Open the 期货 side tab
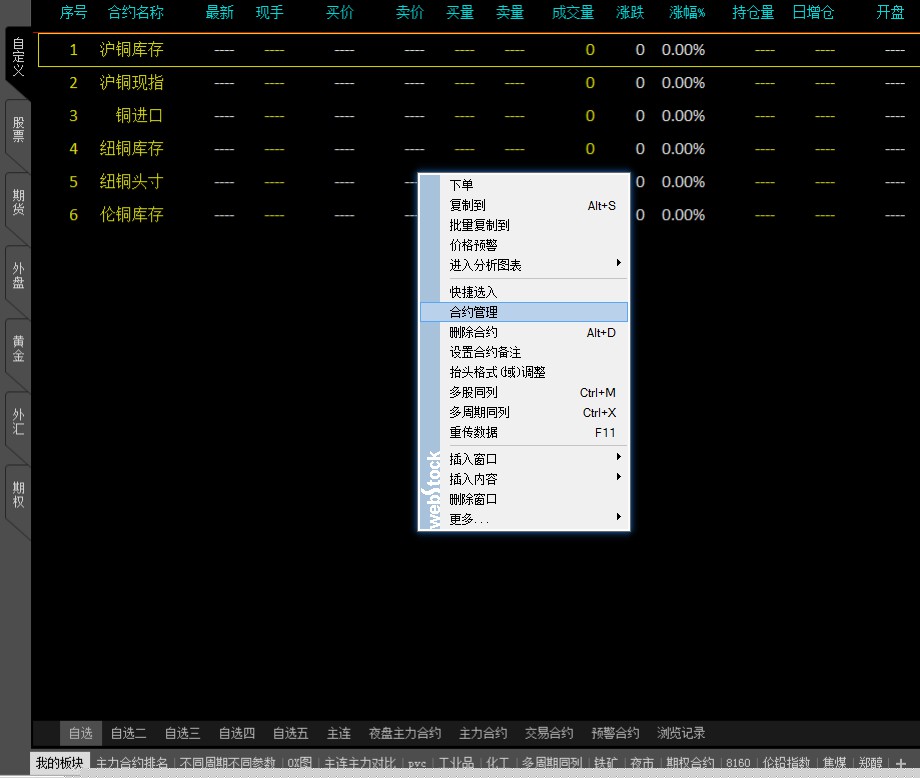Image resolution: width=920 pixels, height=778 pixels. point(17,203)
